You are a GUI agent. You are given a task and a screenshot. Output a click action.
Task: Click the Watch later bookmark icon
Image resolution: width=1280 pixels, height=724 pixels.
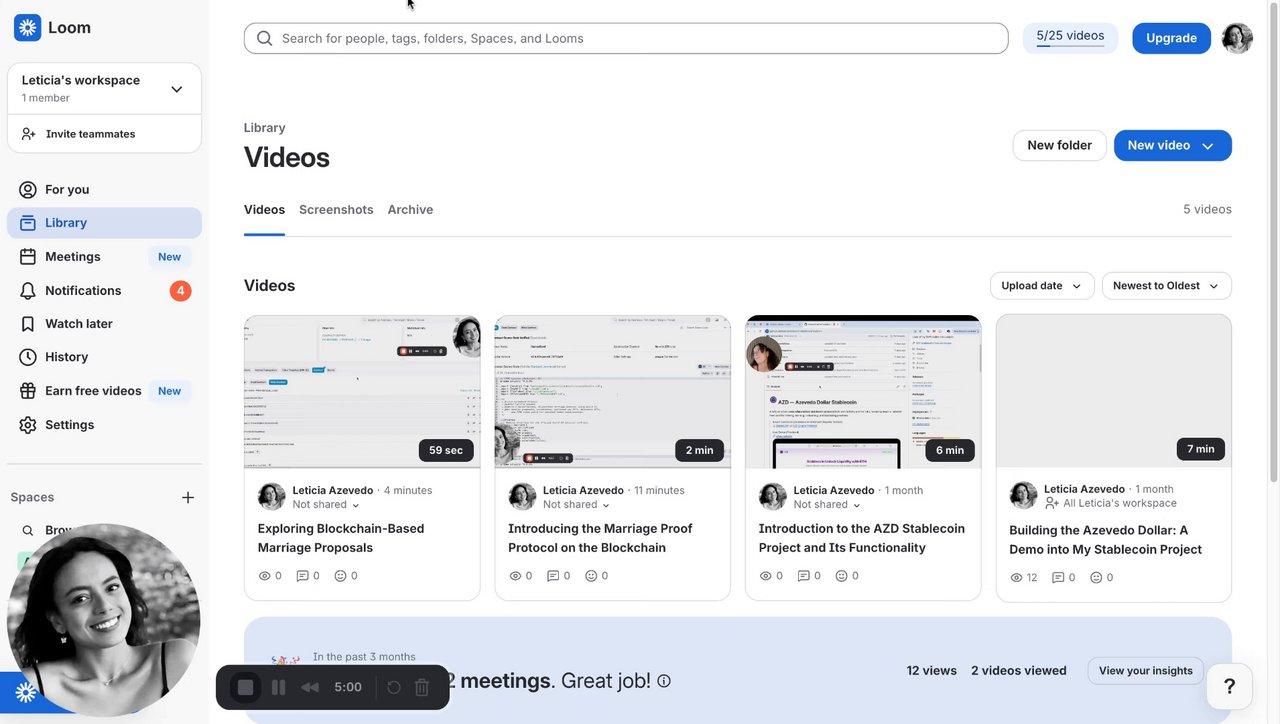pyautogui.click(x=28, y=324)
